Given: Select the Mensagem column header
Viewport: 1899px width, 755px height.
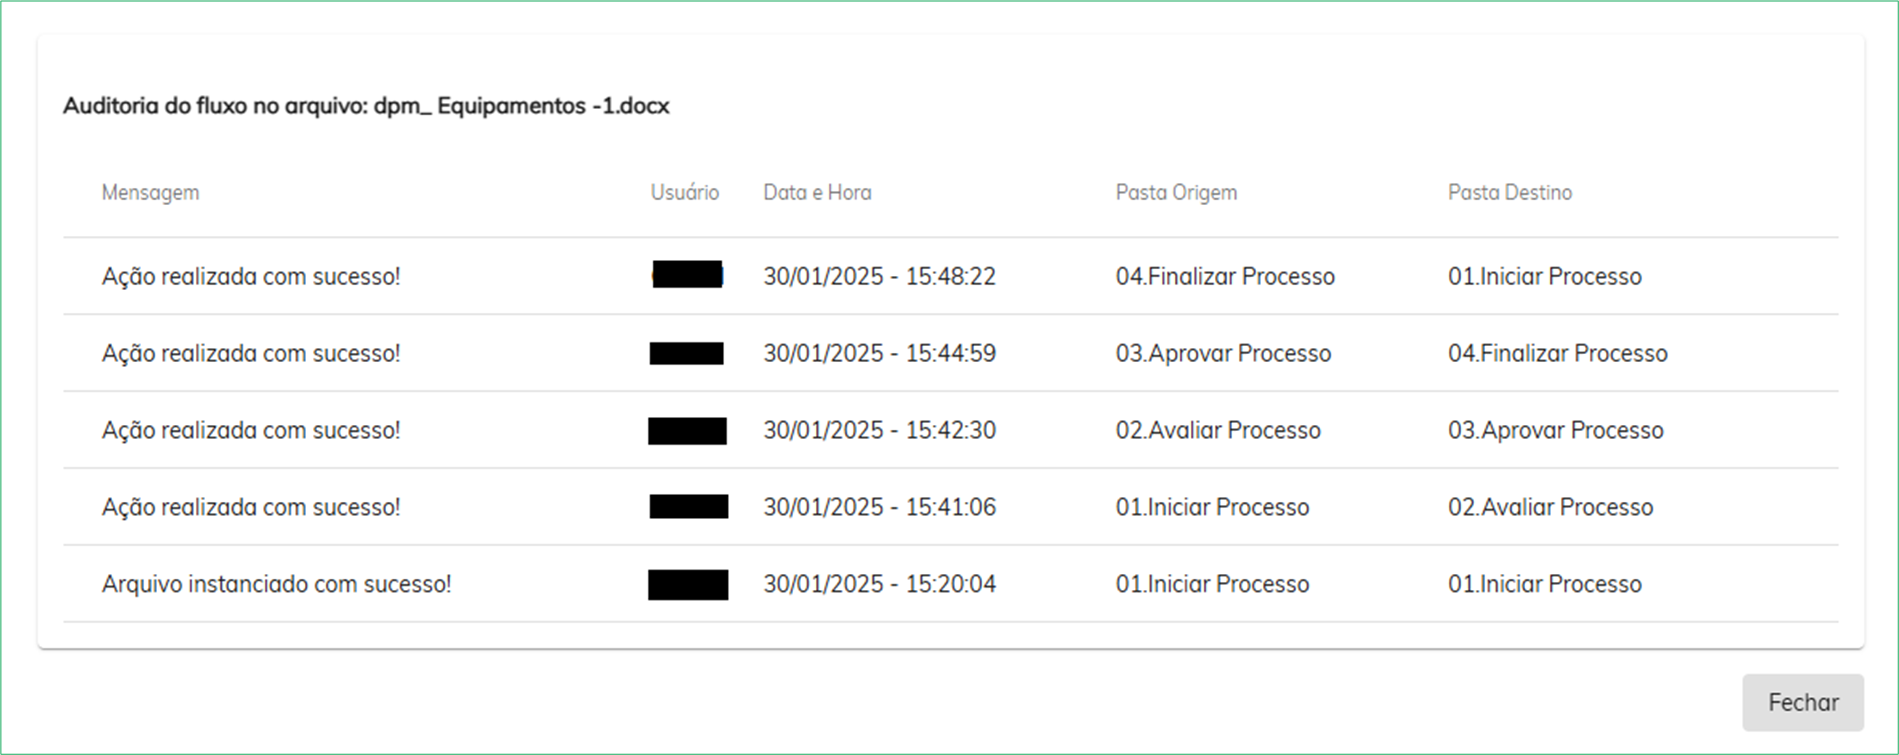Looking at the screenshot, I should coord(150,192).
